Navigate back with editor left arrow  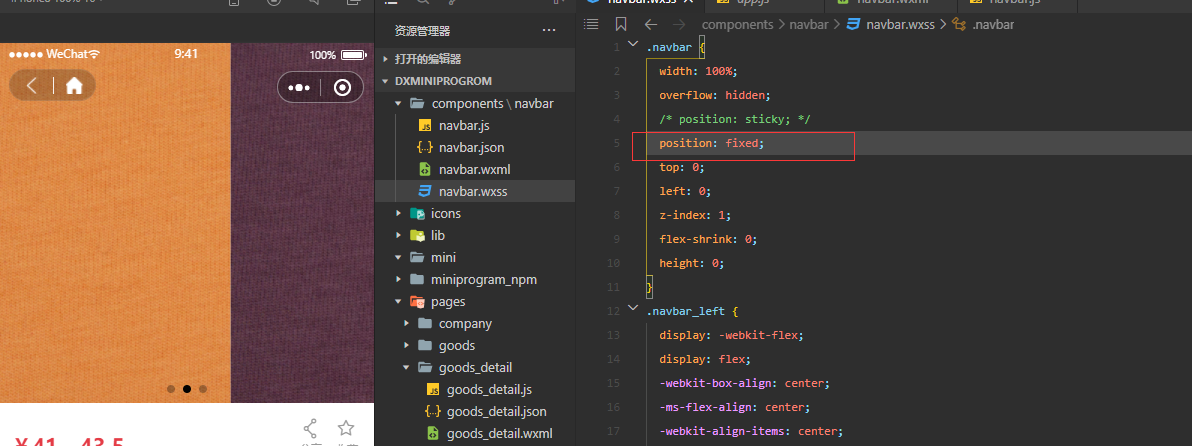pyautogui.click(x=651, y=24)
